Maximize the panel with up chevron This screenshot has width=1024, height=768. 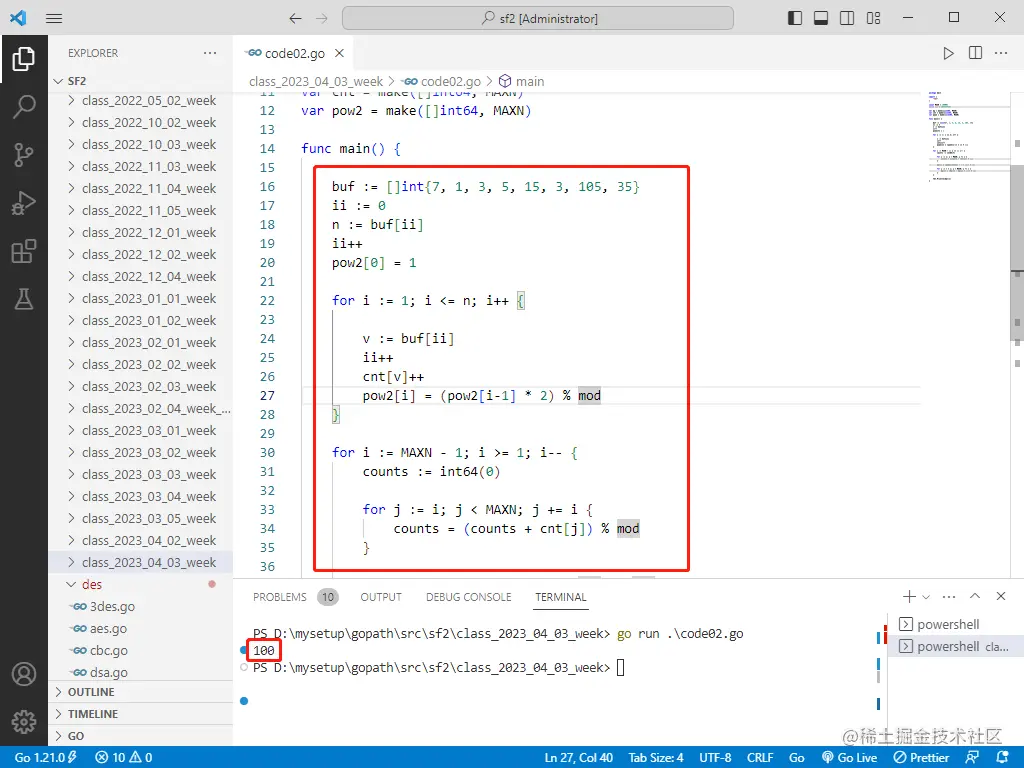pyautogui.click(x=975, y=596)
